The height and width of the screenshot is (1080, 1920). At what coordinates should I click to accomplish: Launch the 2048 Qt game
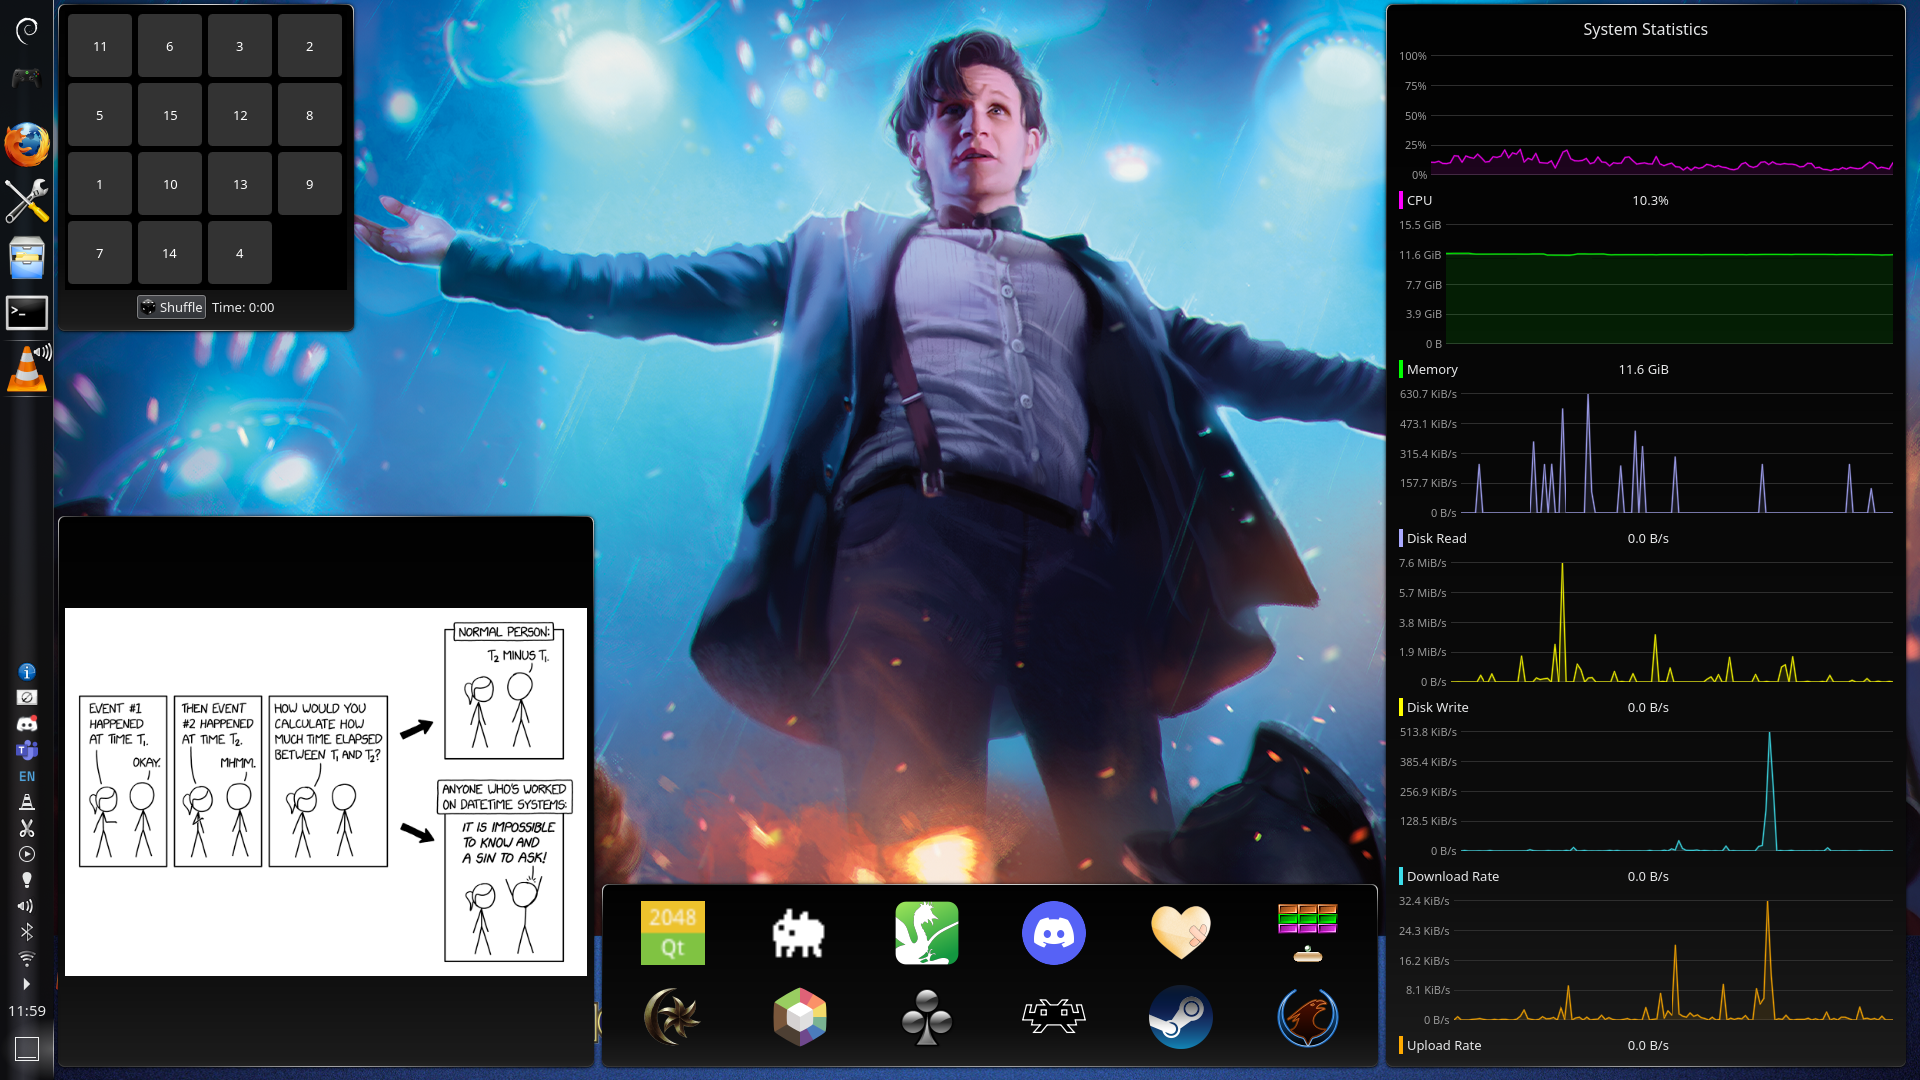pyautogui.click(x=672, y=932)
